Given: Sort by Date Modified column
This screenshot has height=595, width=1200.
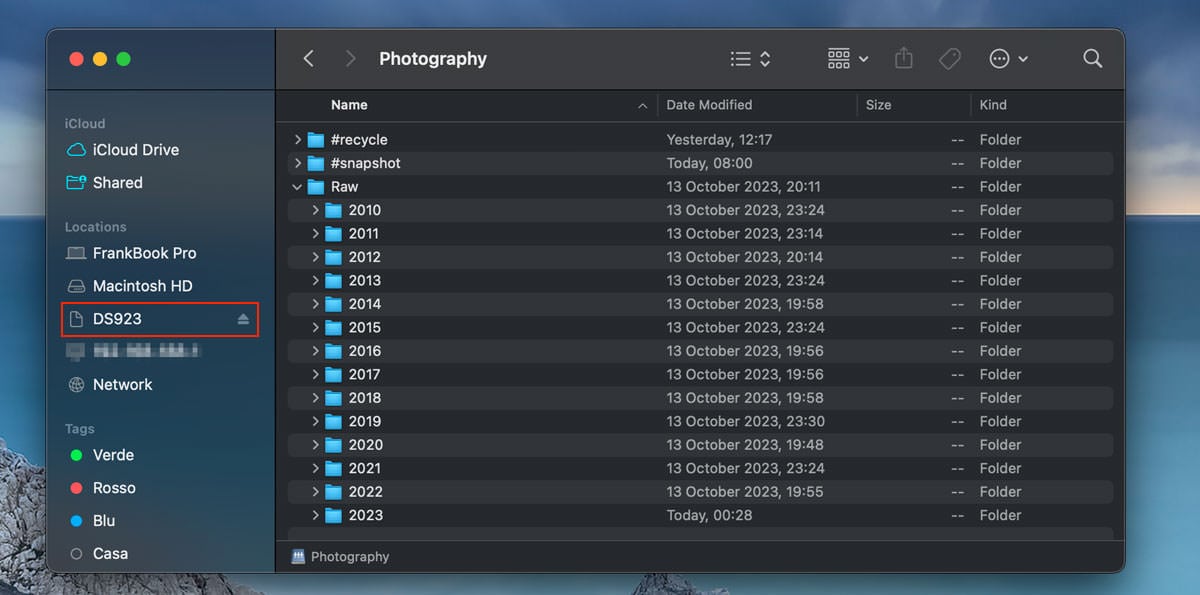Looking at the screenshot, I should point(709,105).
